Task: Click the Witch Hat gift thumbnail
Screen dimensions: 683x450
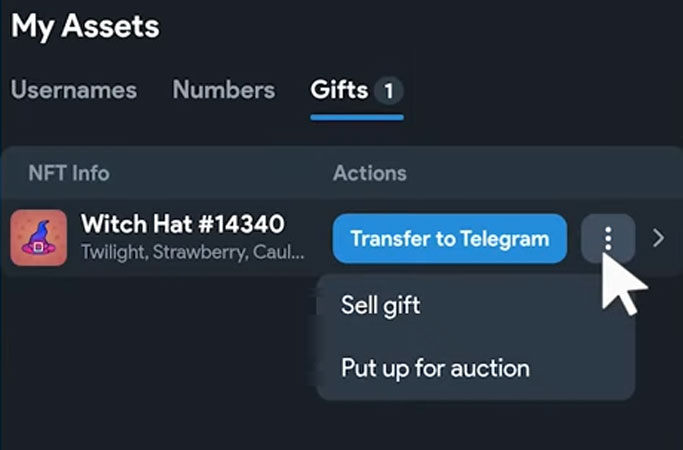Action: point(39,238)
